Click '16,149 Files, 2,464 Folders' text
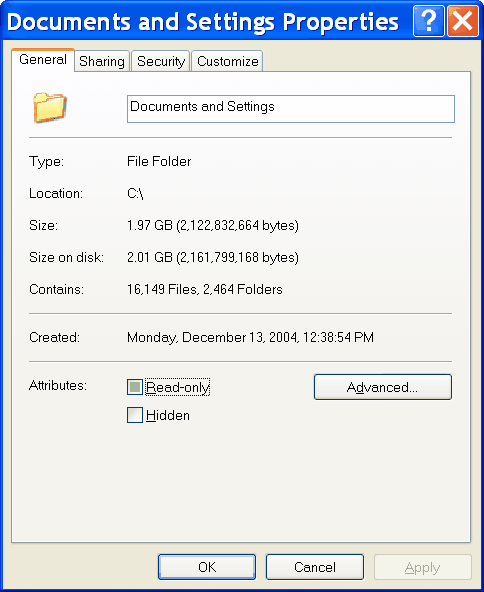Image resolution: width=484 pixels, height=592 pixels. (x=205, y=290)
